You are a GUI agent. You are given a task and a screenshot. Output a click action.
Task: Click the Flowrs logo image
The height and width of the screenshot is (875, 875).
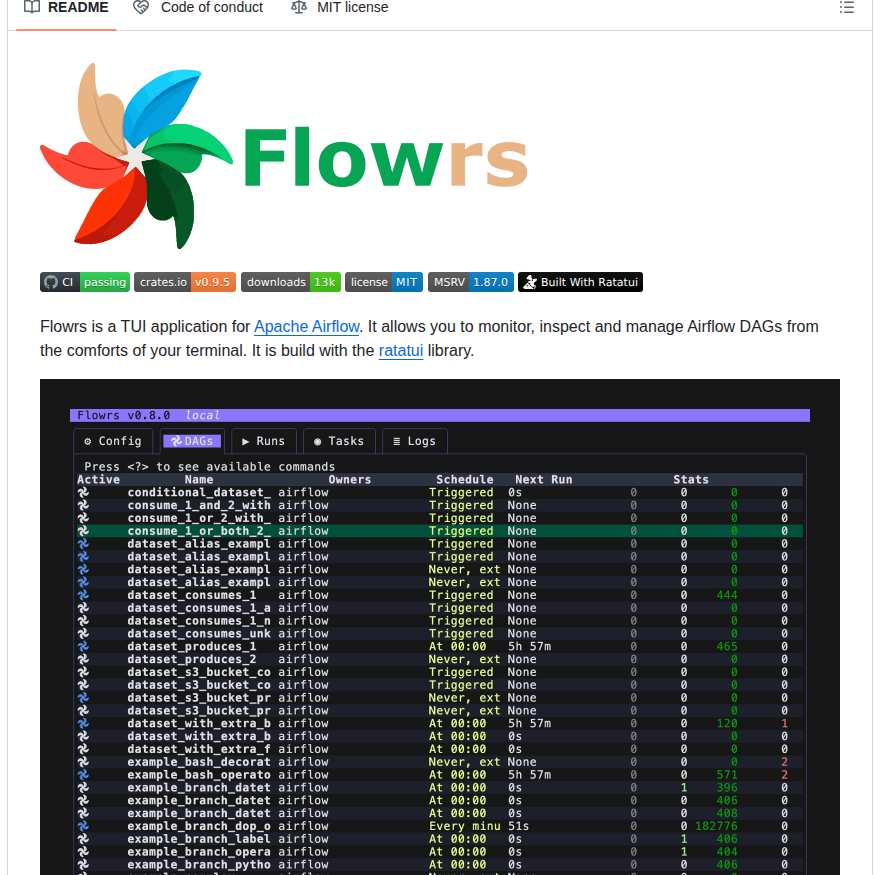[283, 154]
